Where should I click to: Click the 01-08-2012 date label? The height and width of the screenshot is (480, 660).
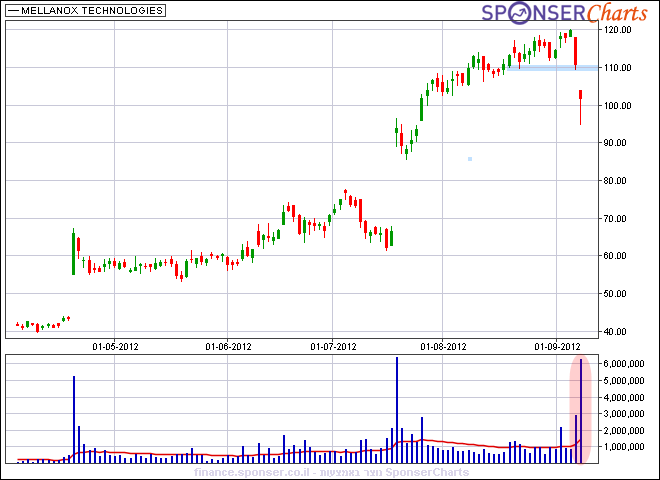(x=444, y=347)
